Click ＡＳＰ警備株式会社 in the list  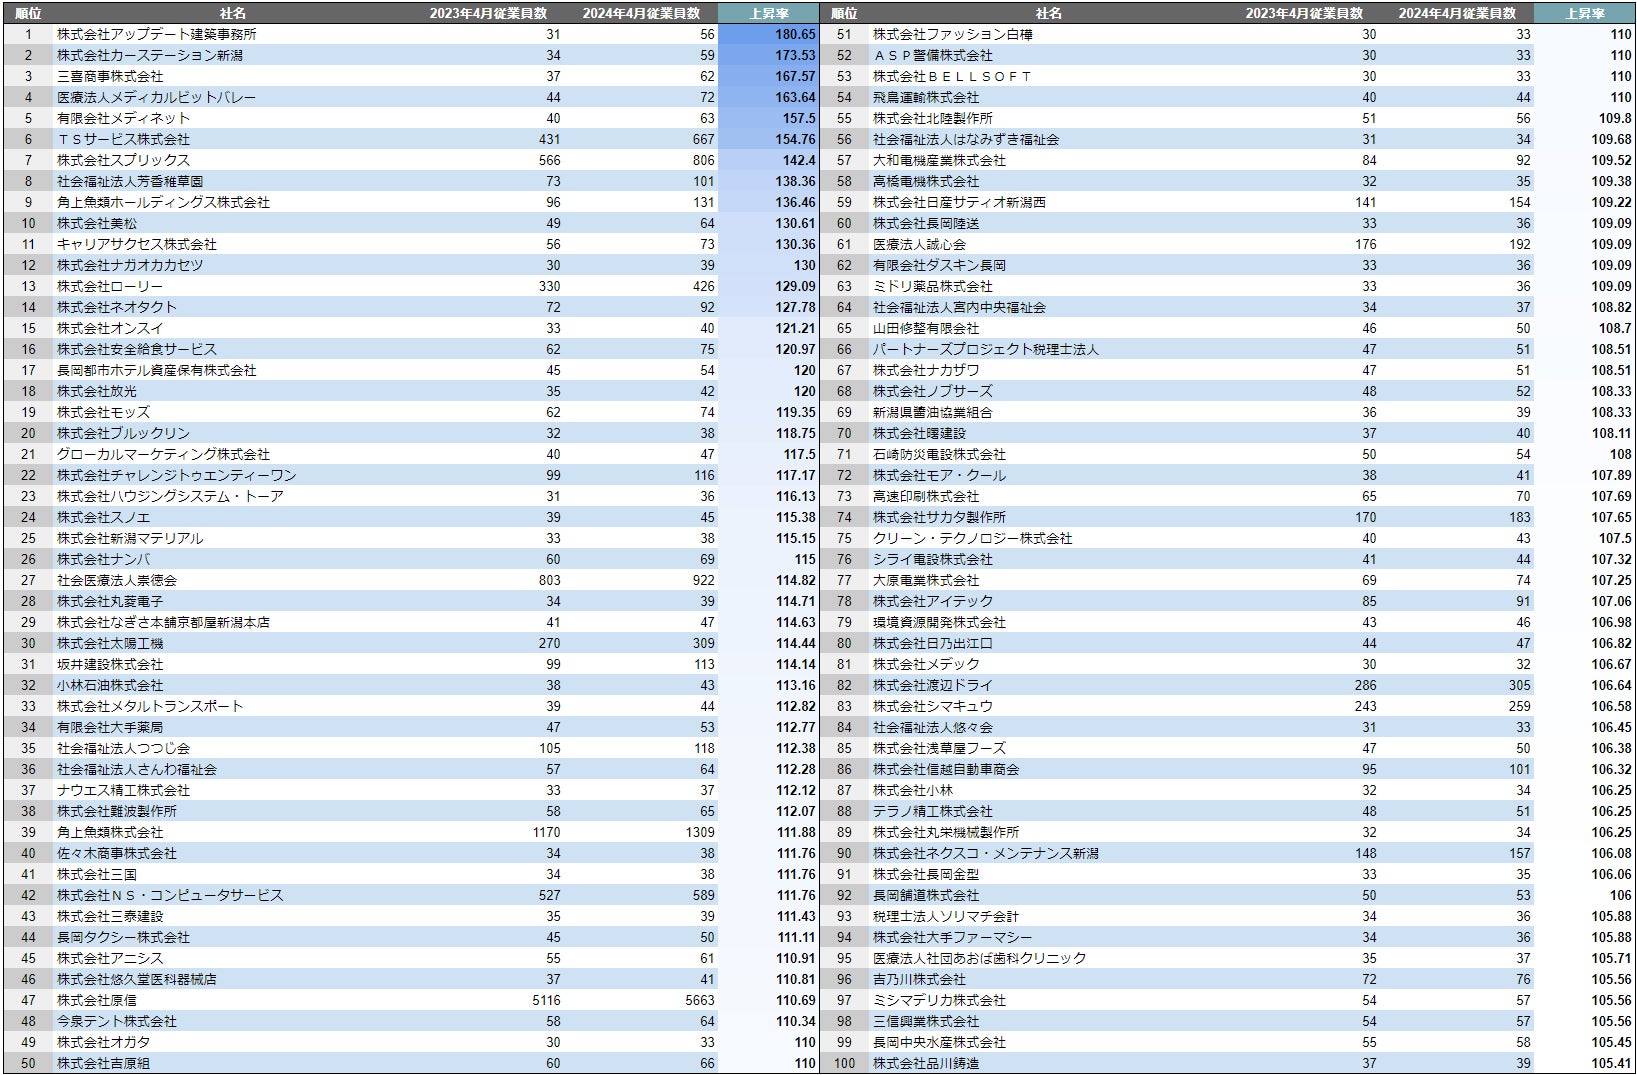point(932,55)
